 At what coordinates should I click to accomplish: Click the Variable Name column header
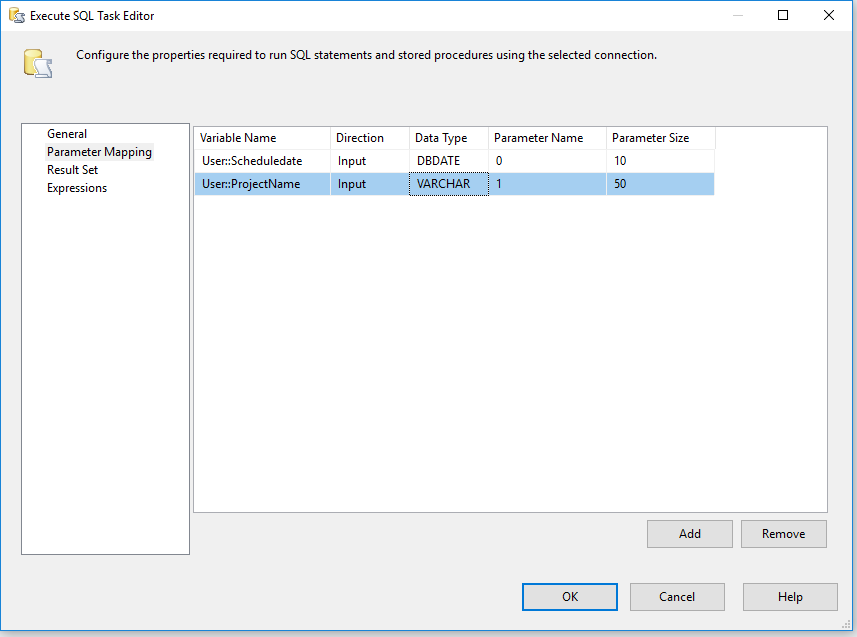(x=262, y=138)
